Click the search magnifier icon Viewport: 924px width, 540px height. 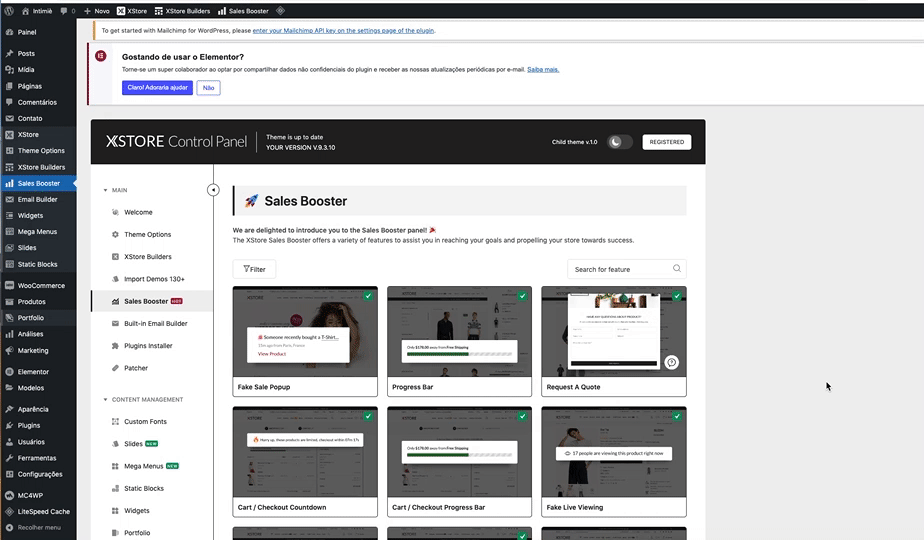pyautogui.click(x=676, y=268)
